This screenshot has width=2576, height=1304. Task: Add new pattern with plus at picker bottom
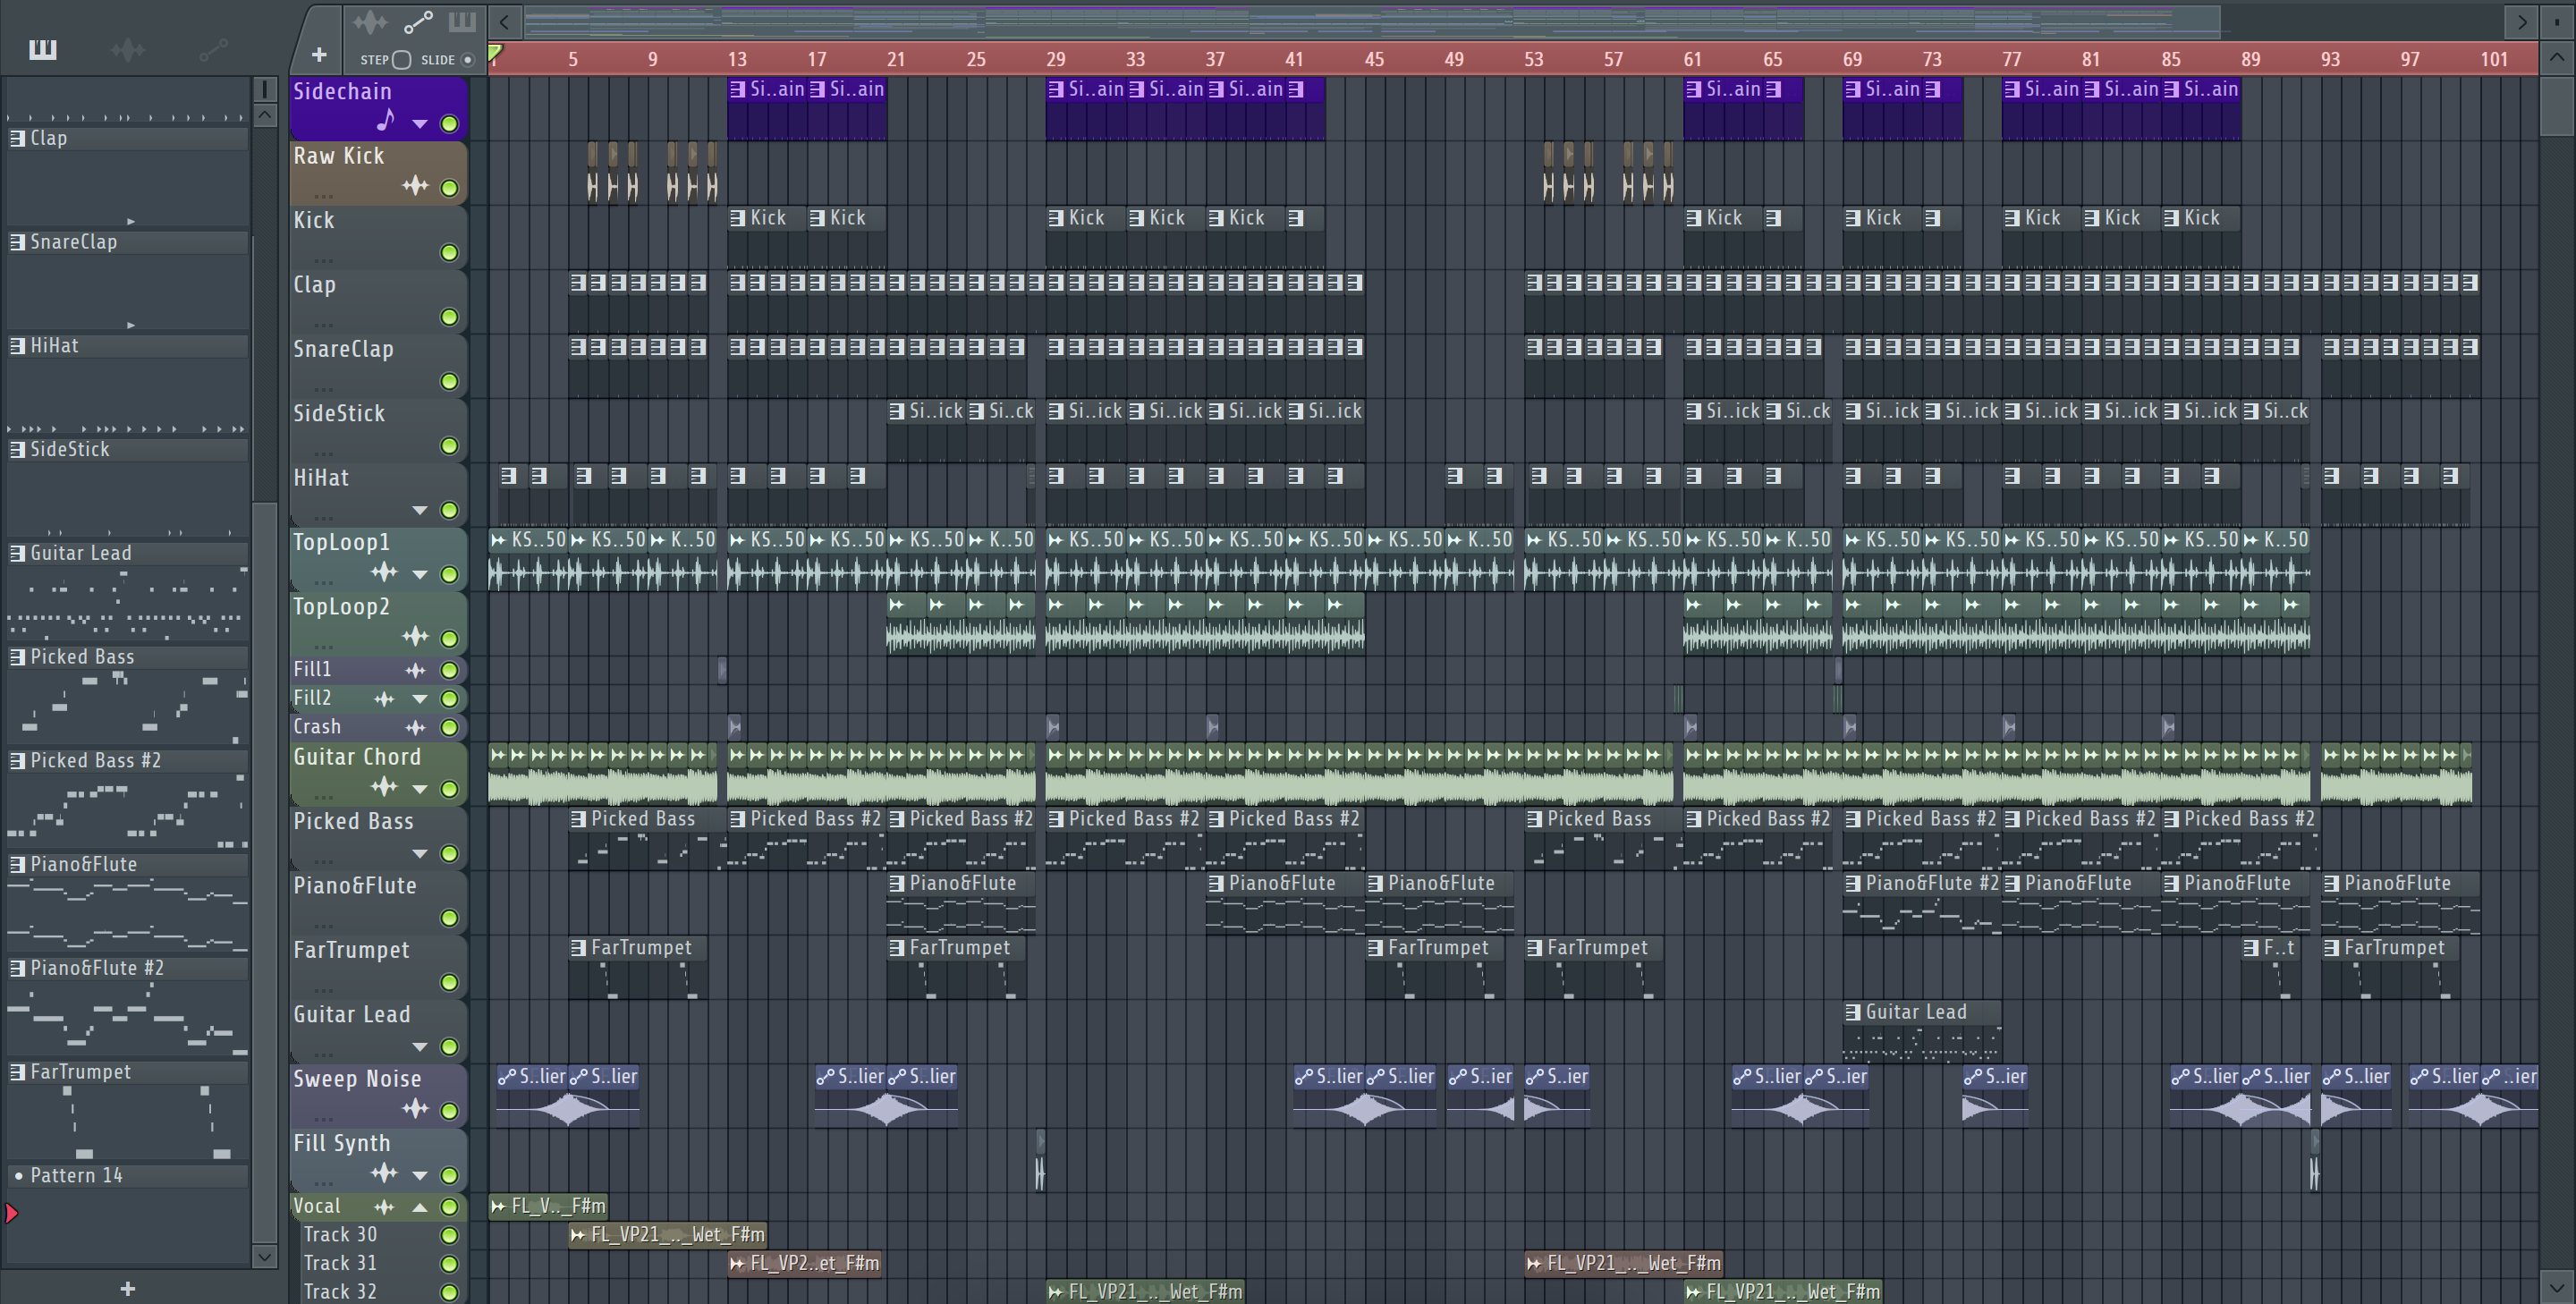[x=127, y=1289]
